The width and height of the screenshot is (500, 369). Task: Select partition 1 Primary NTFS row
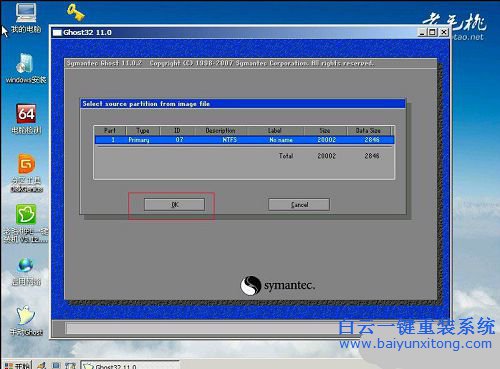[244, 140]
